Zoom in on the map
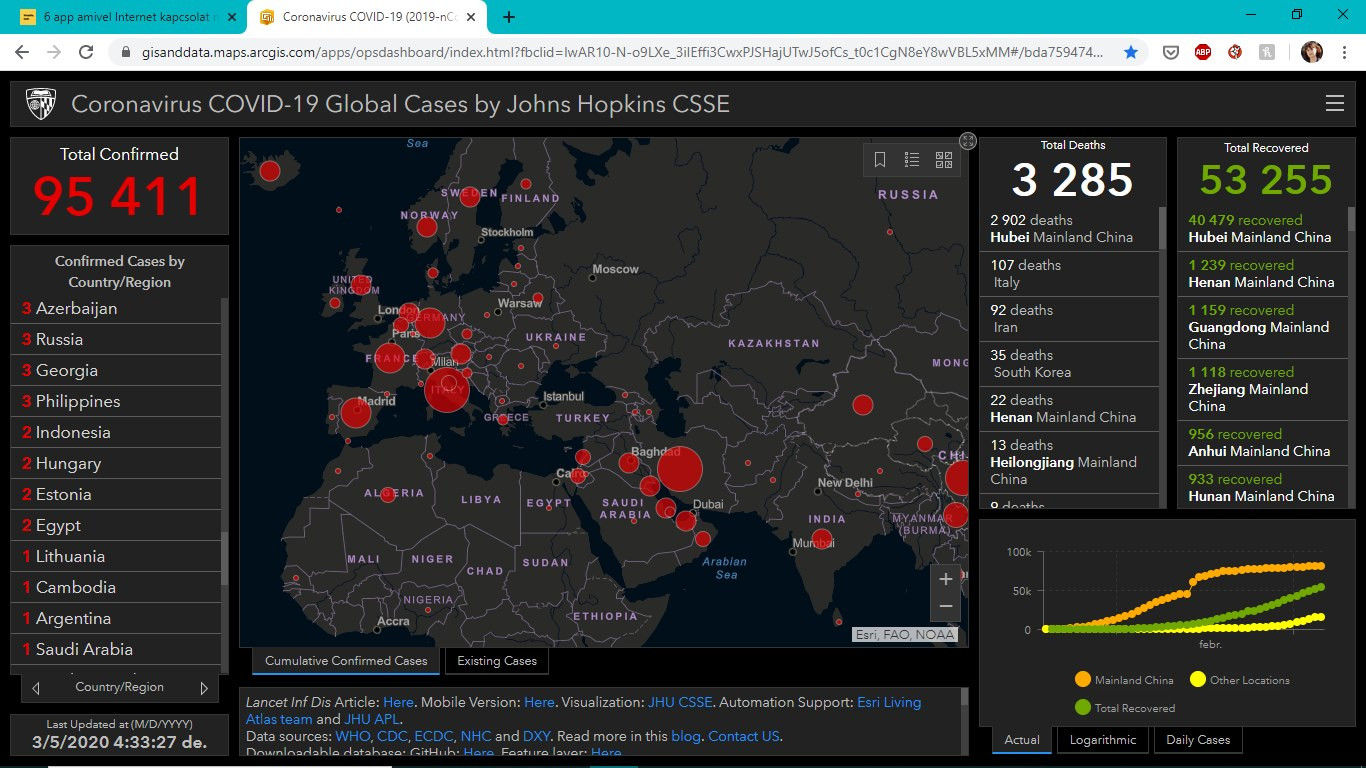Image resolution: width=1366 pixels, height=768 pixels. coord(946,579)
